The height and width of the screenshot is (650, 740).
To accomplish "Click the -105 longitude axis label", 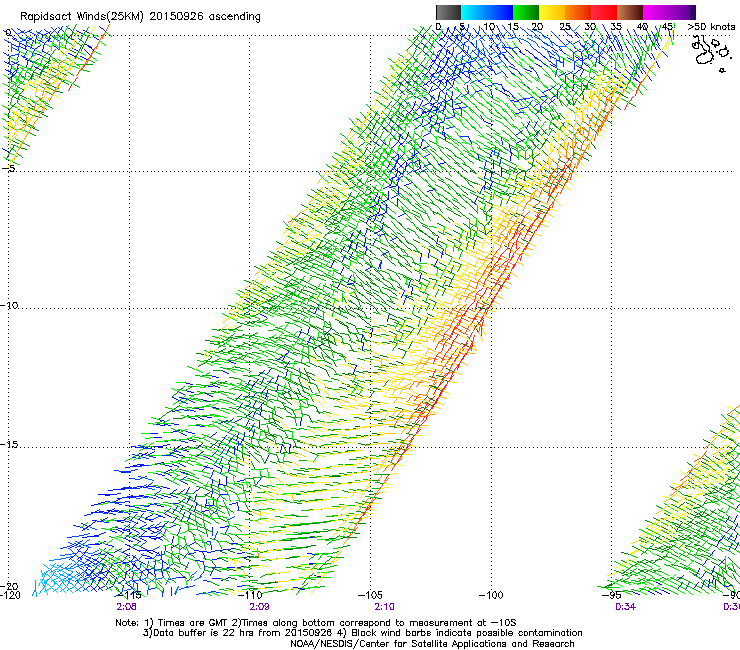I will pos(370,595).
